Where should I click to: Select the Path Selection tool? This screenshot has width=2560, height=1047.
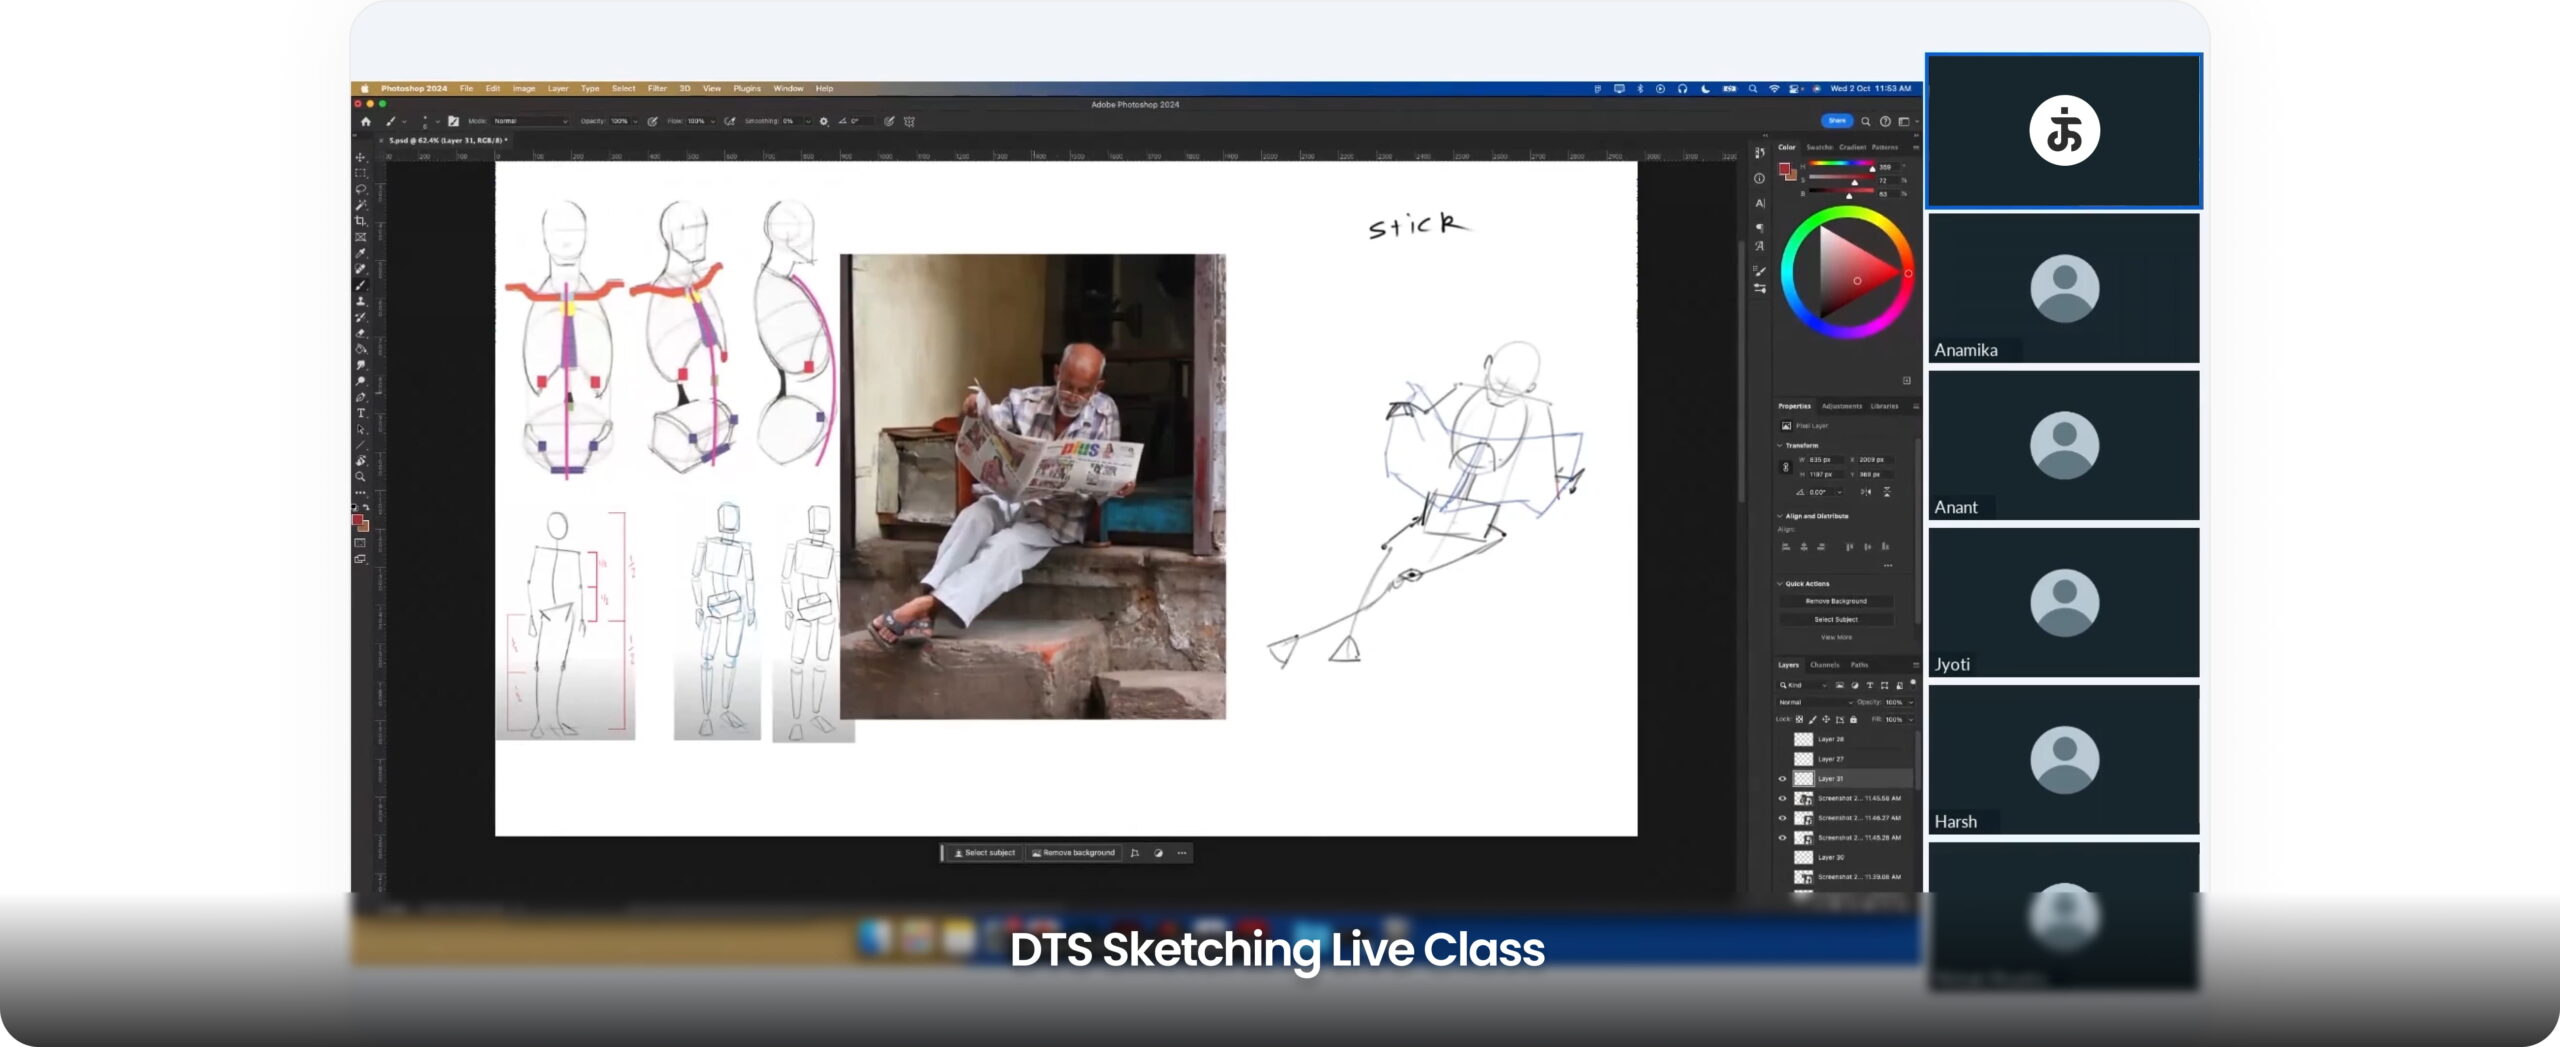[x=360, y=429]
